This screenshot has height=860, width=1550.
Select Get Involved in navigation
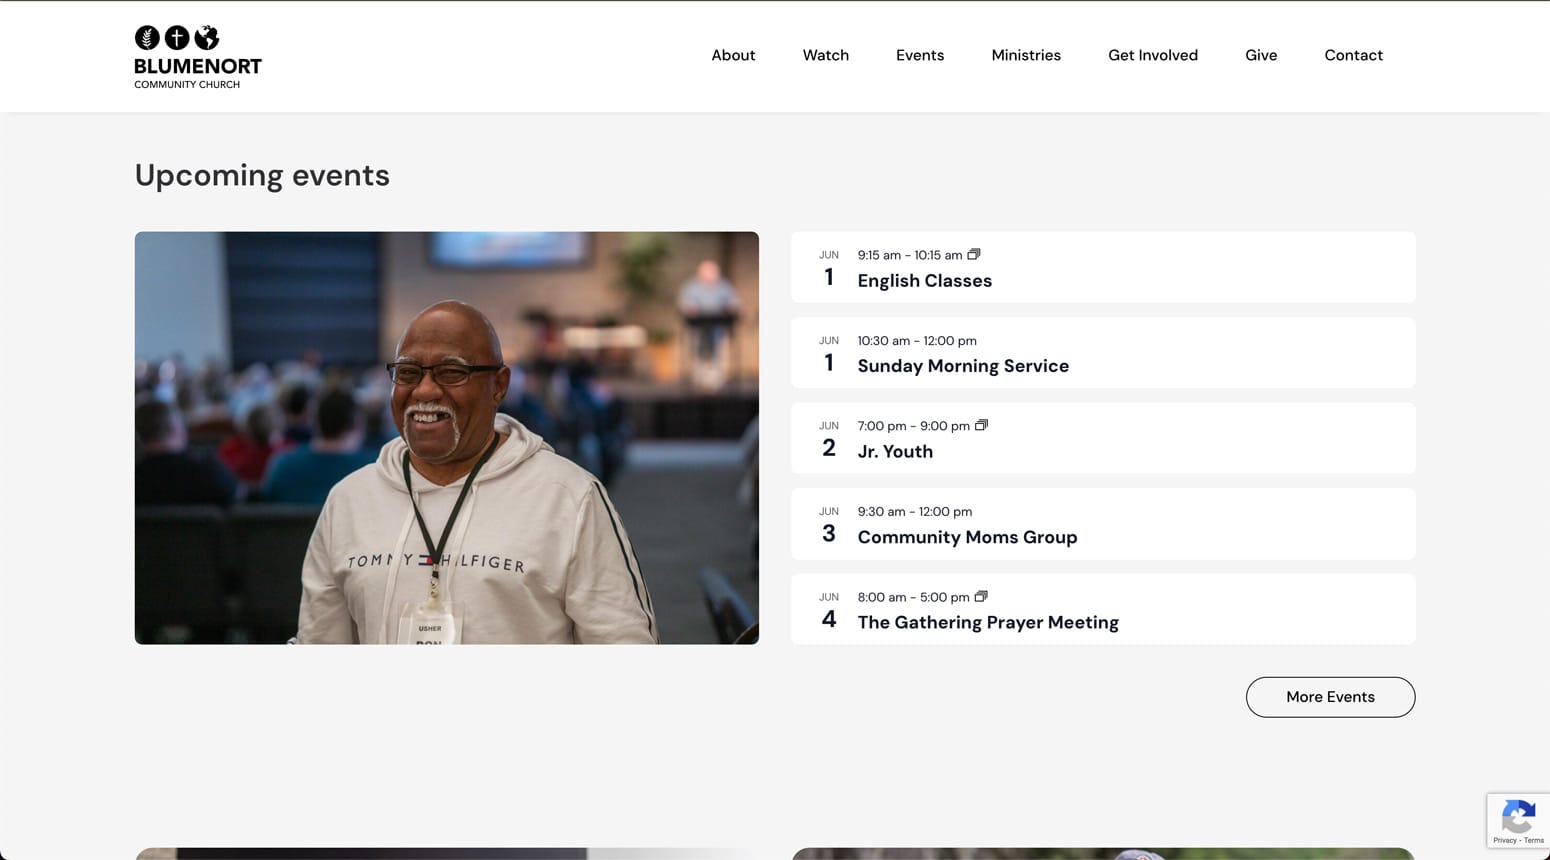click(1153, 55)
